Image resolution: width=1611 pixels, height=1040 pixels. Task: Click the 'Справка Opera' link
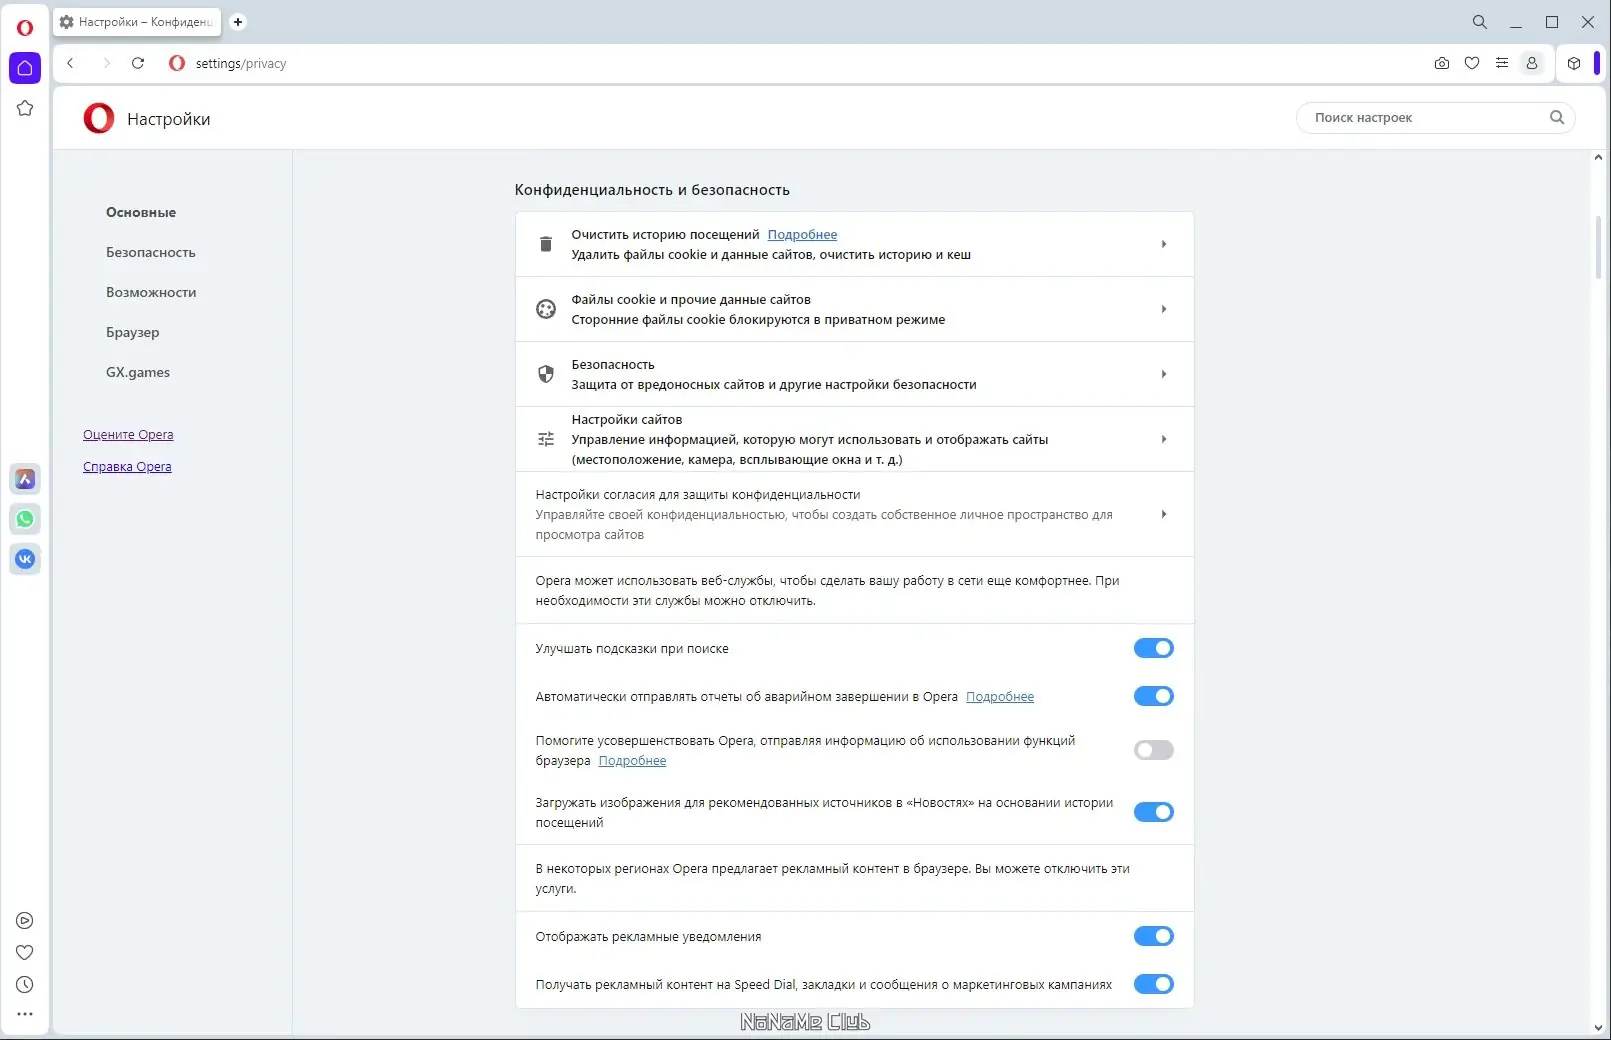[x=127, y=466]
